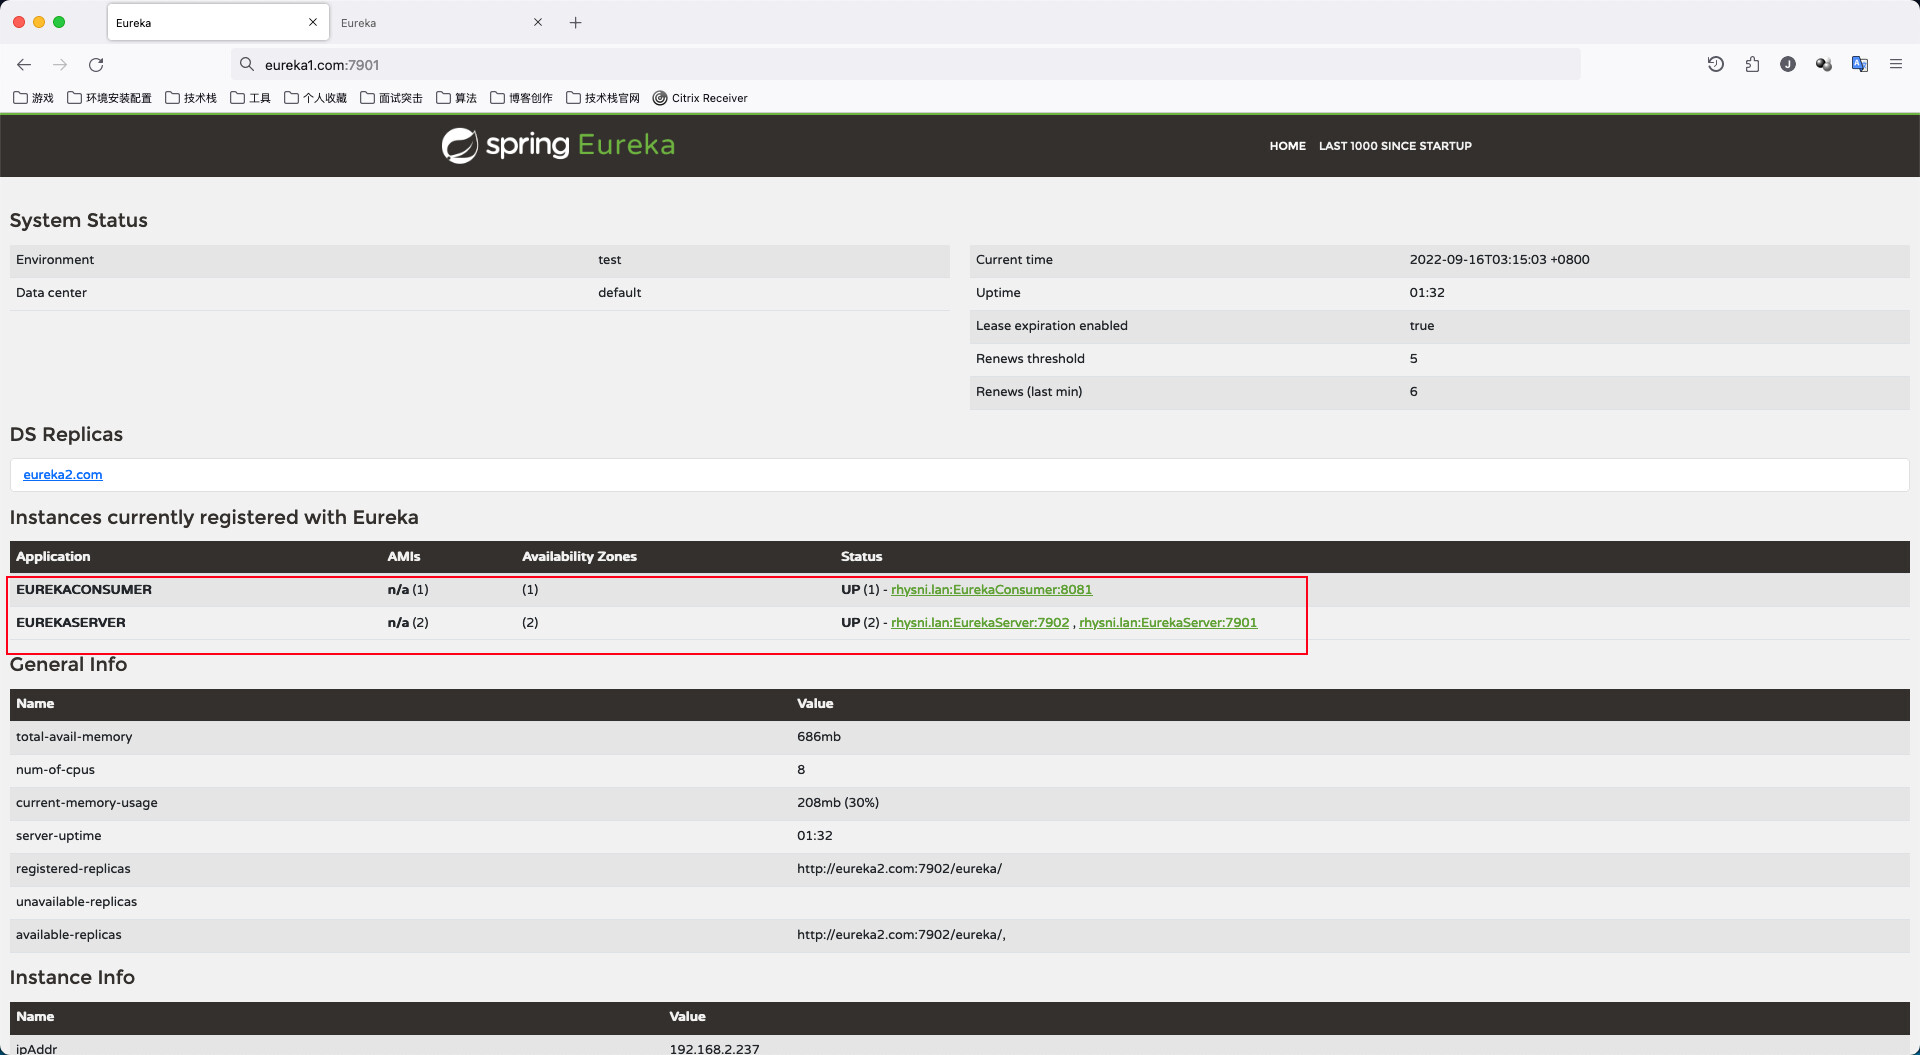
Task: Open the browser history clock icon
Action: pyautogui.click(x=1716, y=64)
